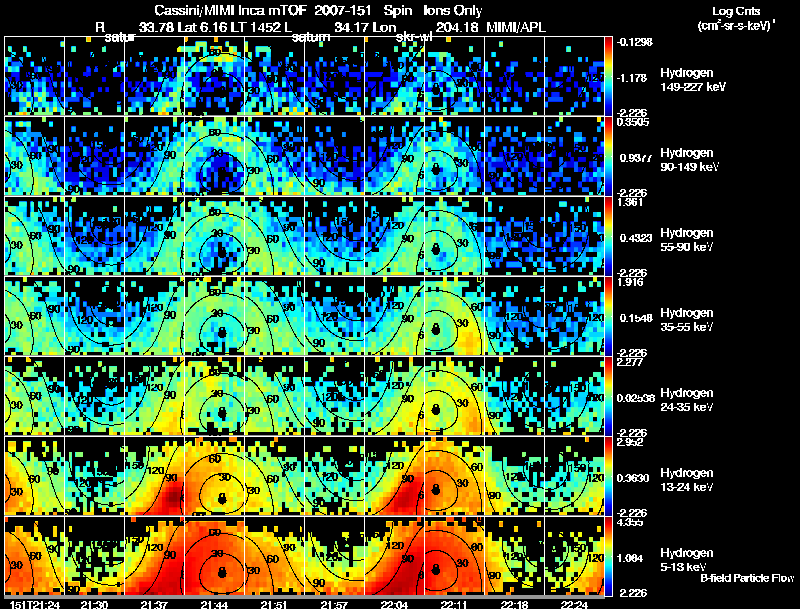The width and height of the screenshot is (800, 609).
Task: Click the color scale value -1.178
Action: point(632,78)
